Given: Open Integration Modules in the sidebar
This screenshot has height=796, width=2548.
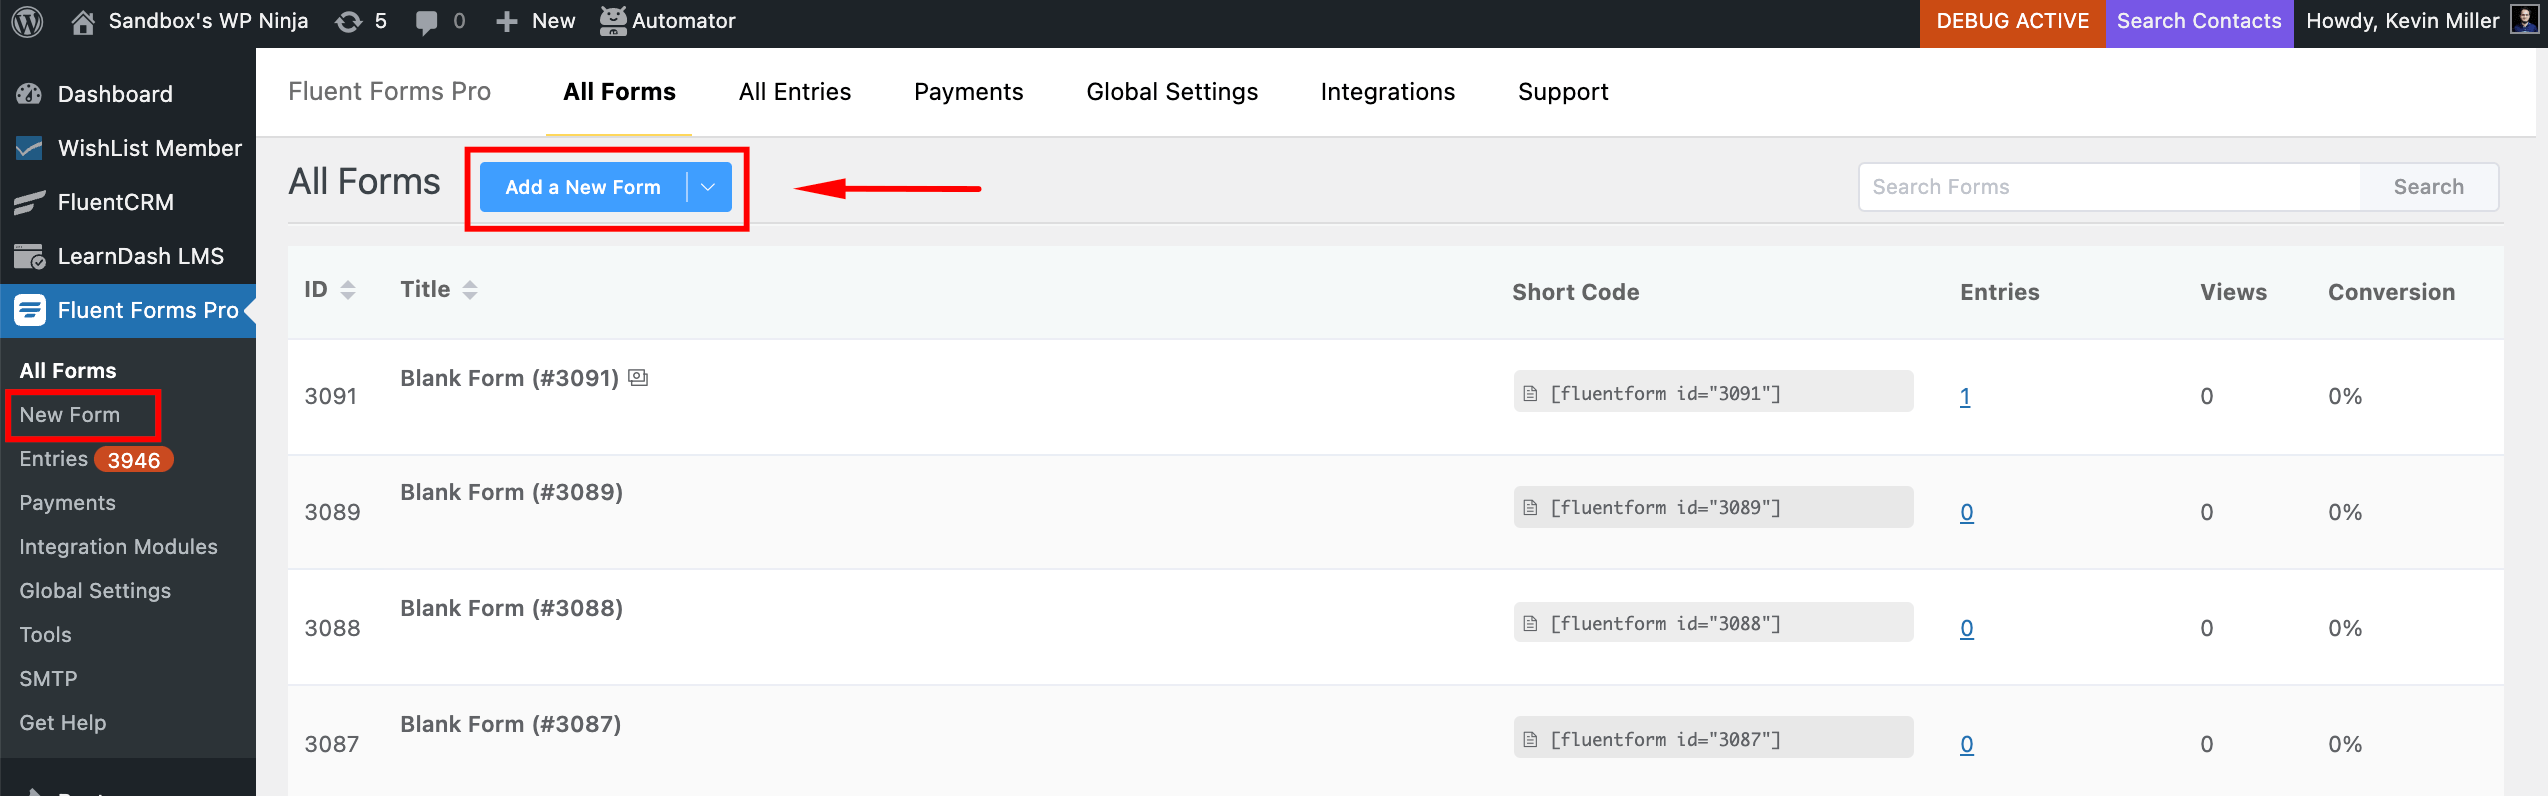Looking at the screenshot, I should coord(118,546).
